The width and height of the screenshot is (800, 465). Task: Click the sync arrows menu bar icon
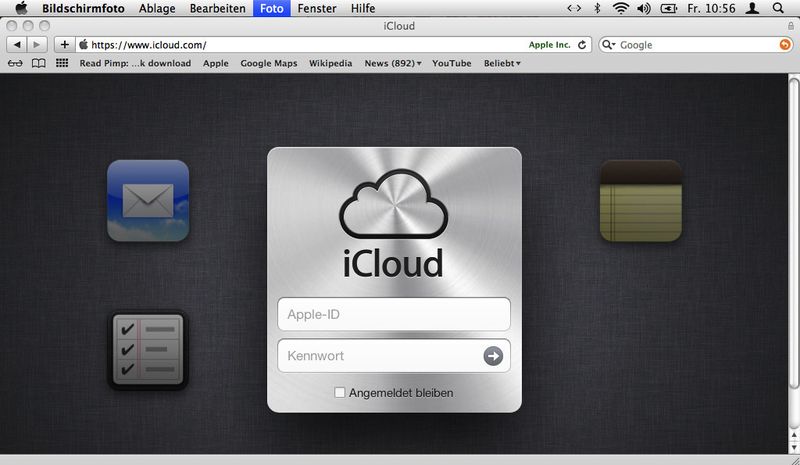click(x=574, y=8)
